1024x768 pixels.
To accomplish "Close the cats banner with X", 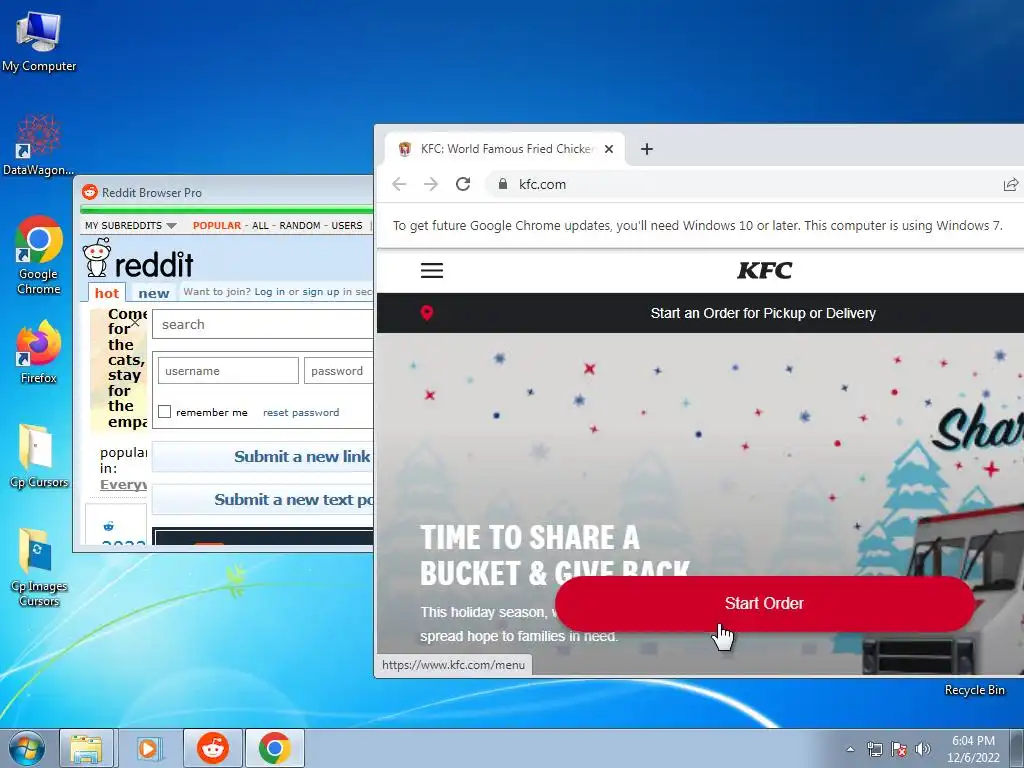I will pyautogui.click(x=135, y=322).
